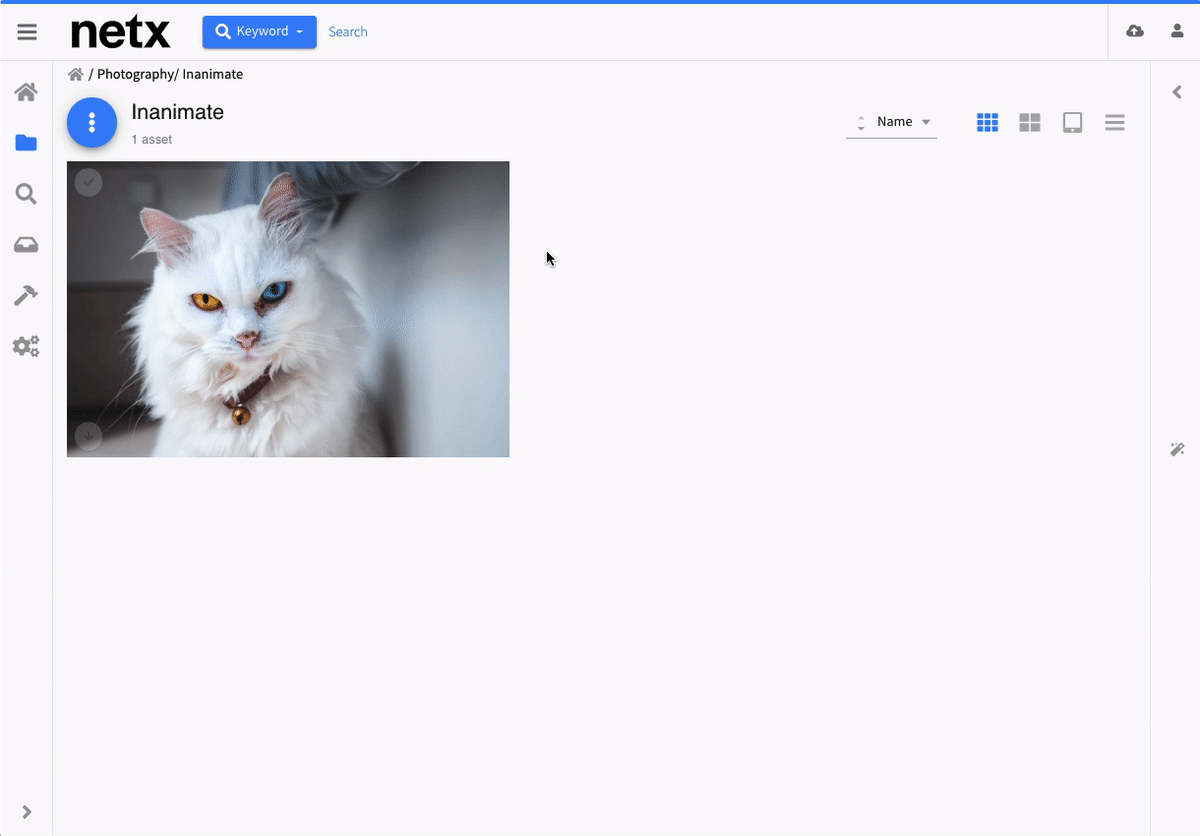This screenshot has height=836, width=1200.
Task: Open the hammer Tools sidebar icon
Action: [x=26, y=296]
